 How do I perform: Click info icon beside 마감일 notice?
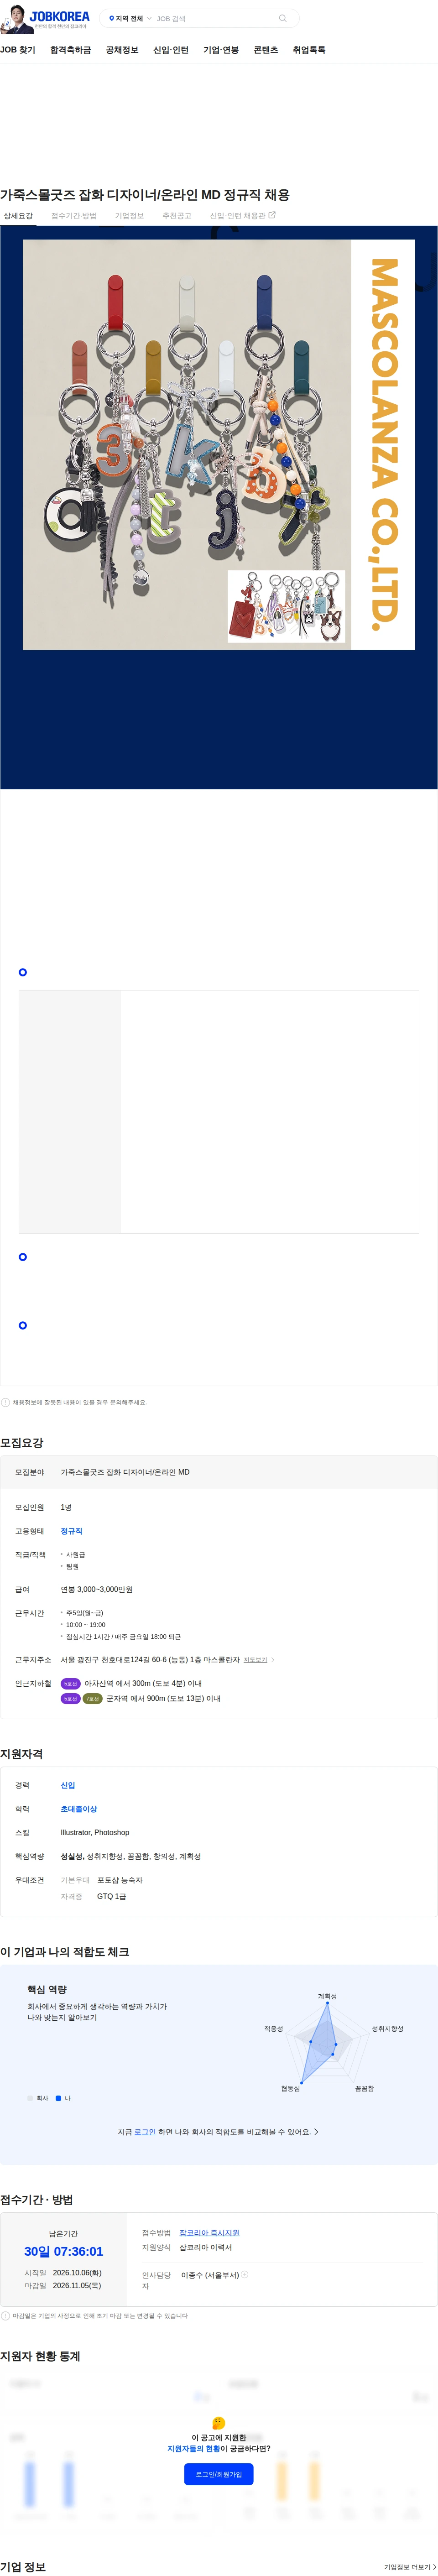(6, 2316)
